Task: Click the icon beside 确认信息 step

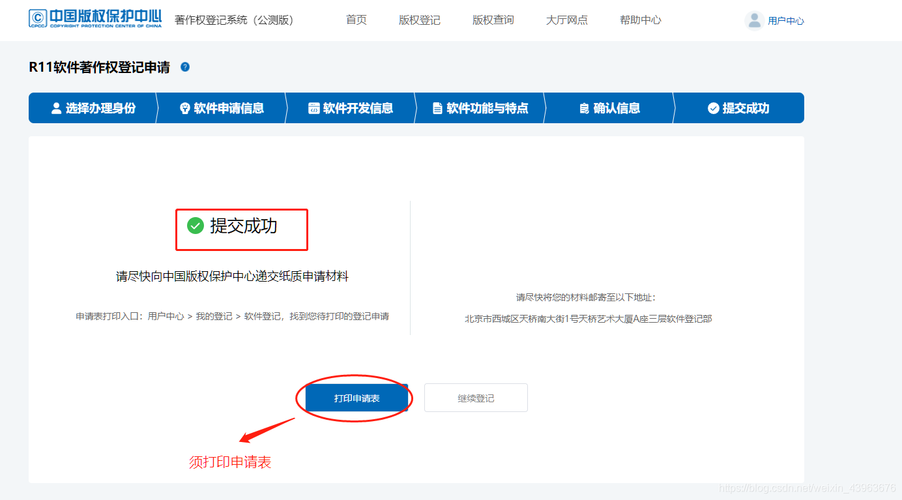Action: click(584, 108)
